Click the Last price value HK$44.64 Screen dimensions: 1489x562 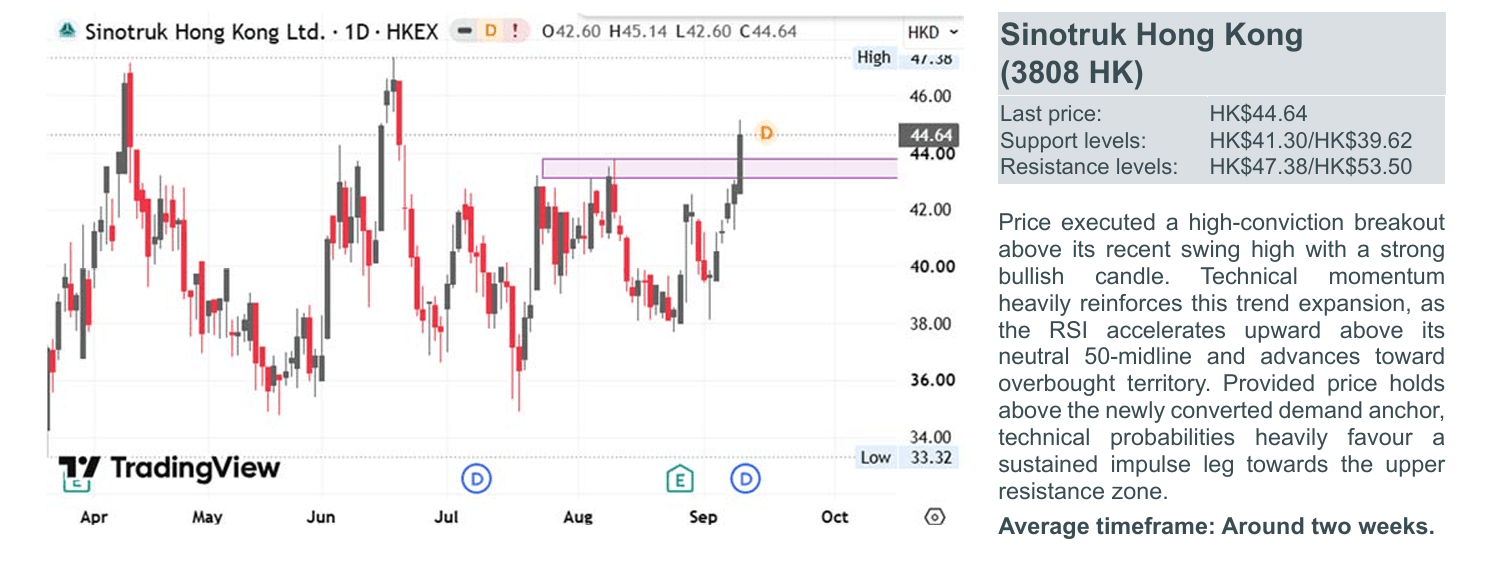pos(1258,115)
